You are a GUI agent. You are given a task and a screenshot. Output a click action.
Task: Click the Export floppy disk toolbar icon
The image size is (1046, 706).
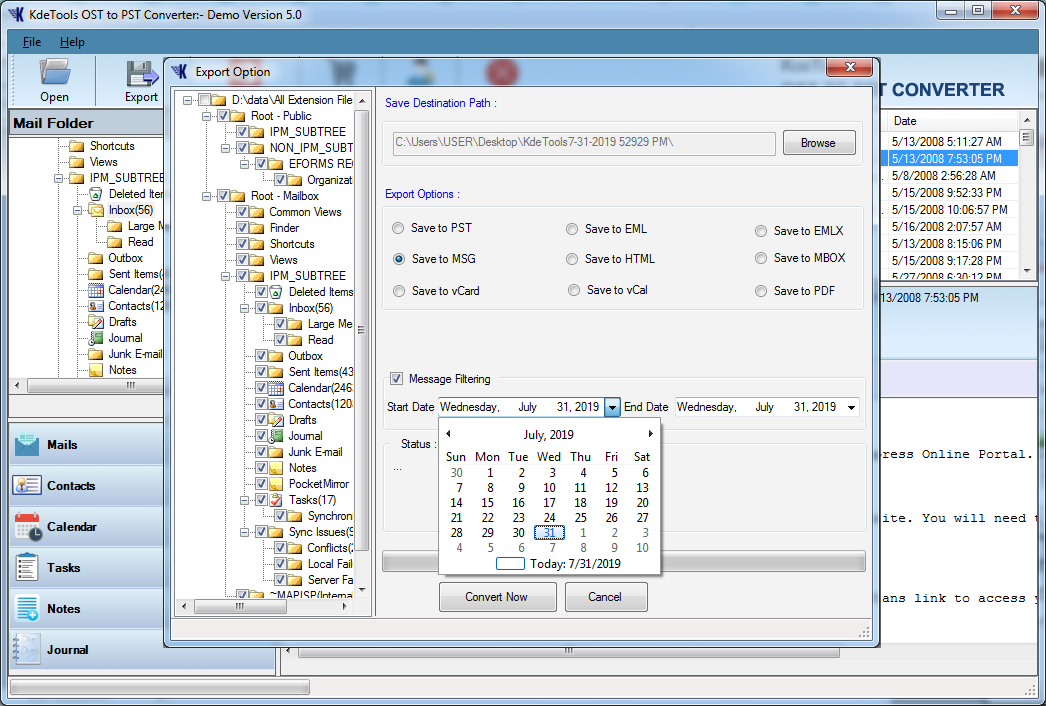pyautogui.click(x=141, y=73)
